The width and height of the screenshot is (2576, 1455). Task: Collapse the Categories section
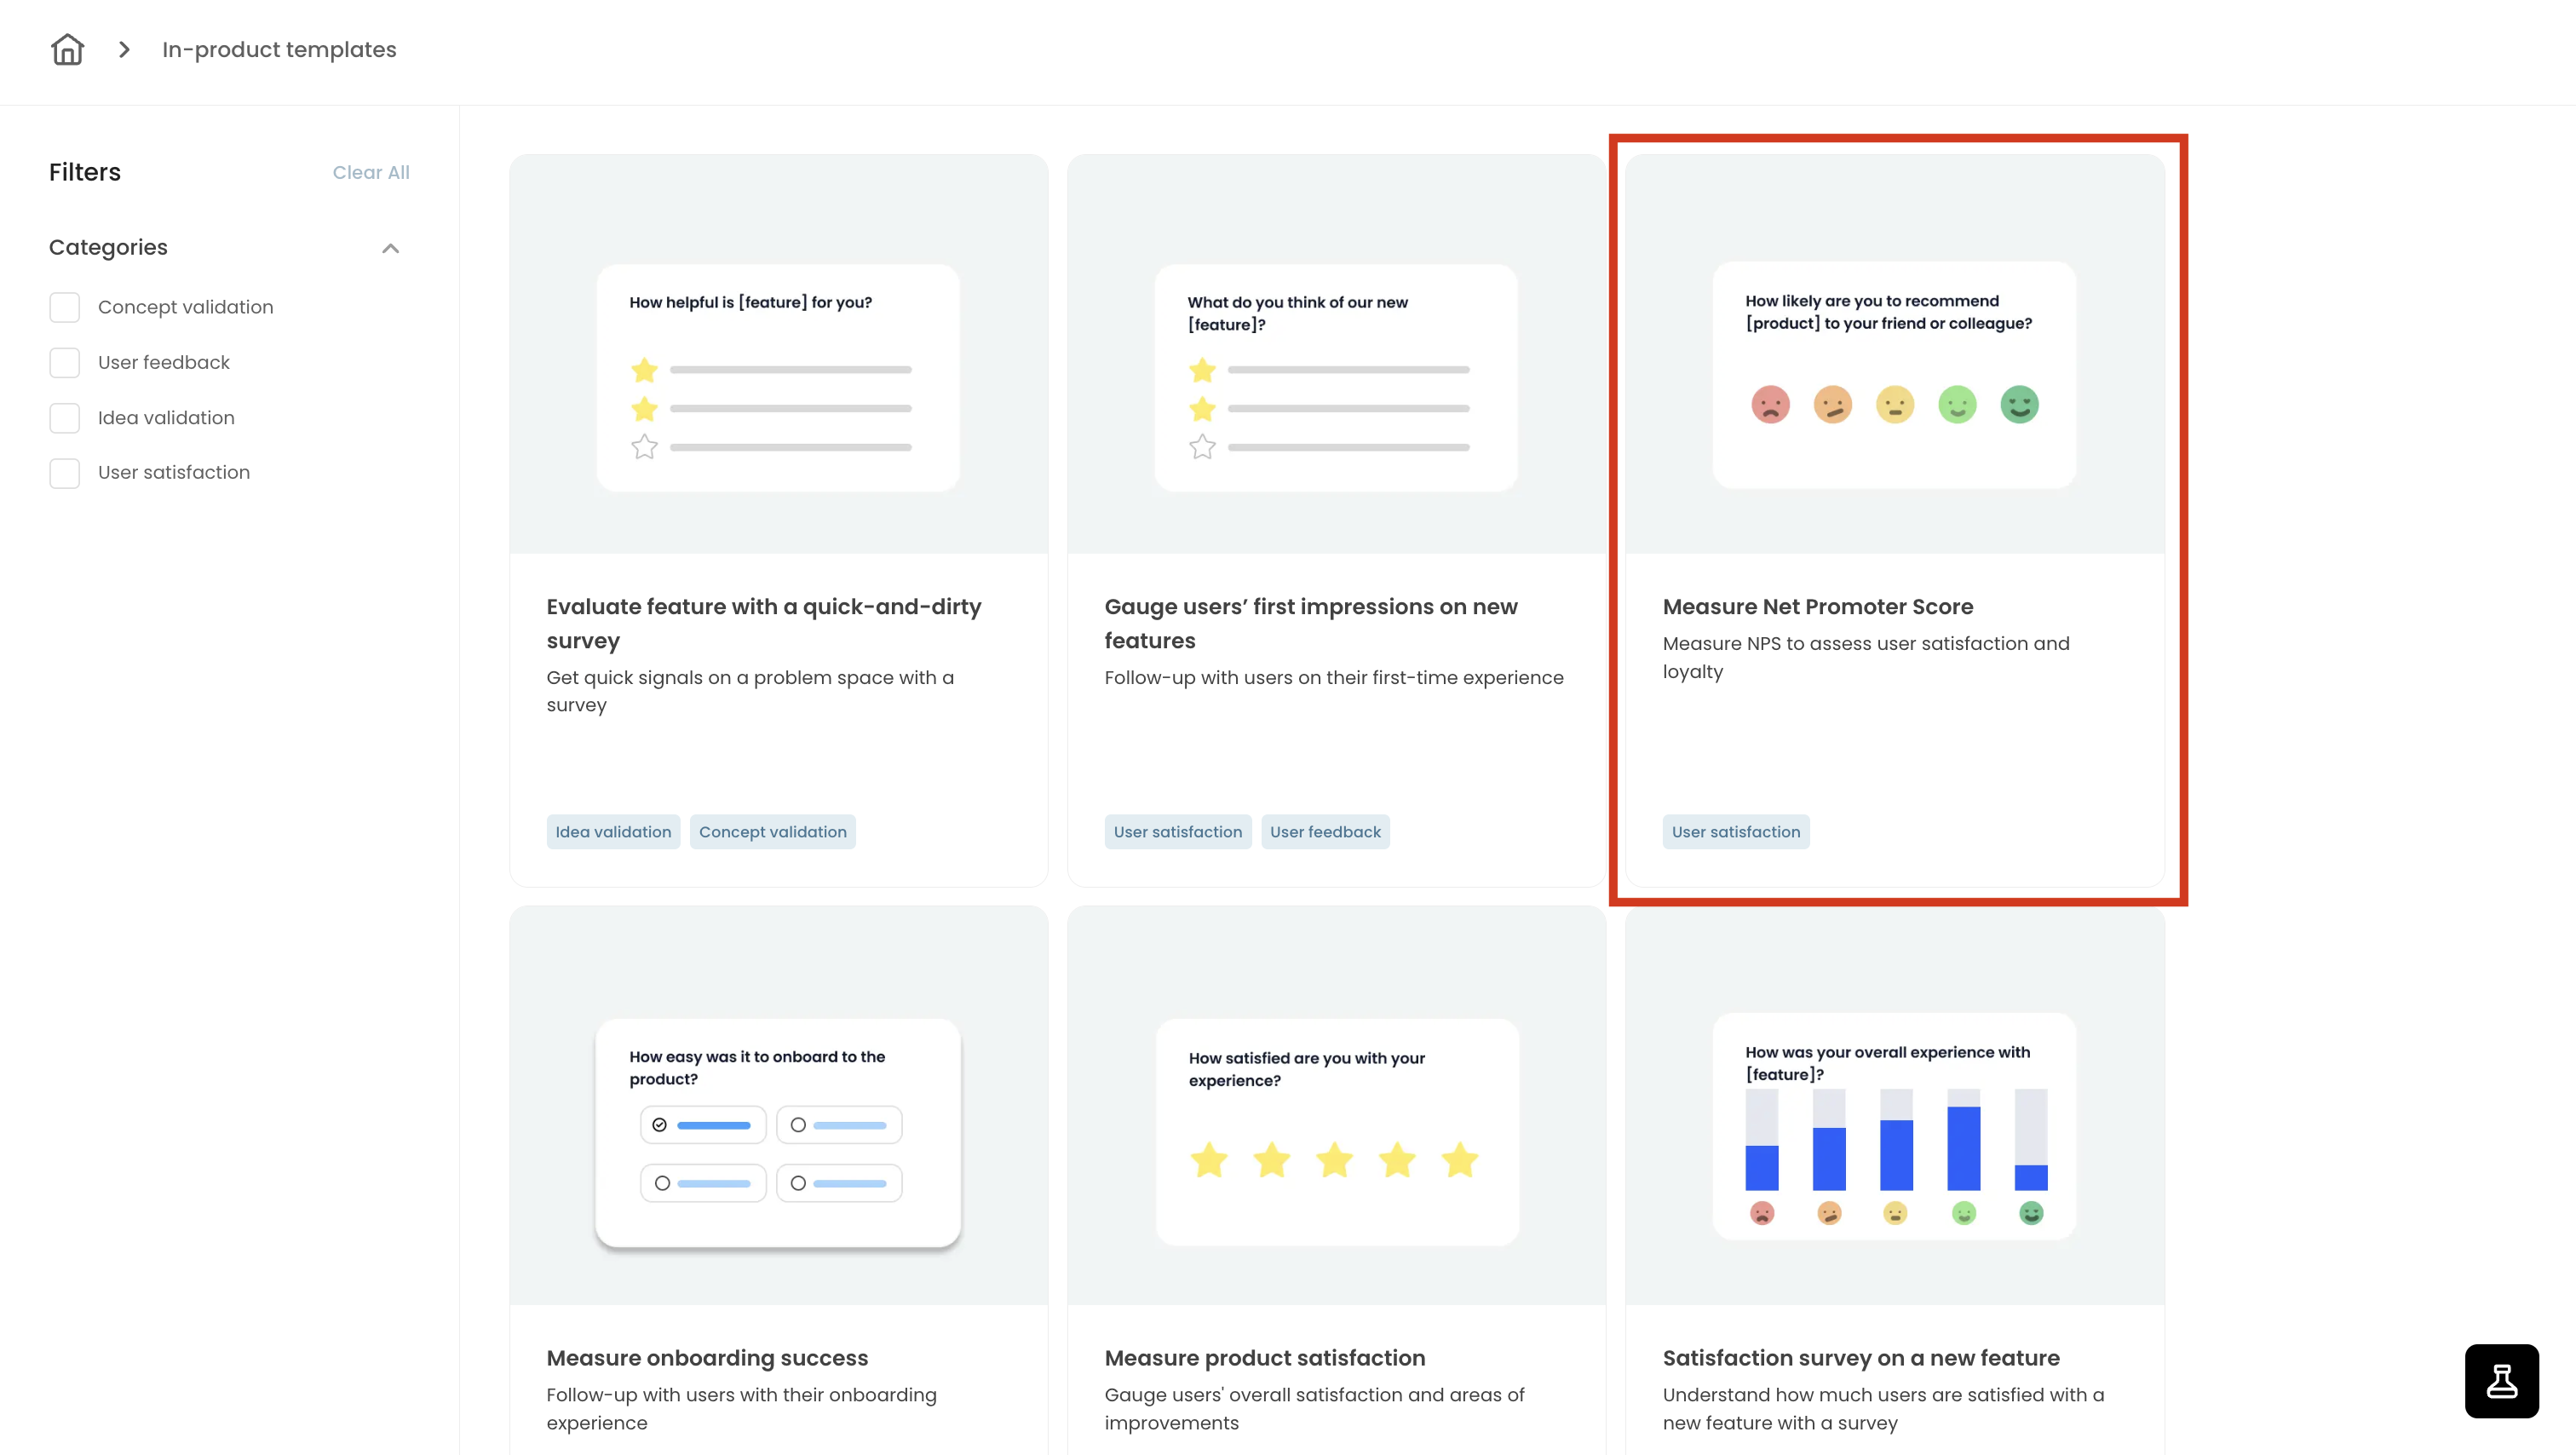coord(390,248)
